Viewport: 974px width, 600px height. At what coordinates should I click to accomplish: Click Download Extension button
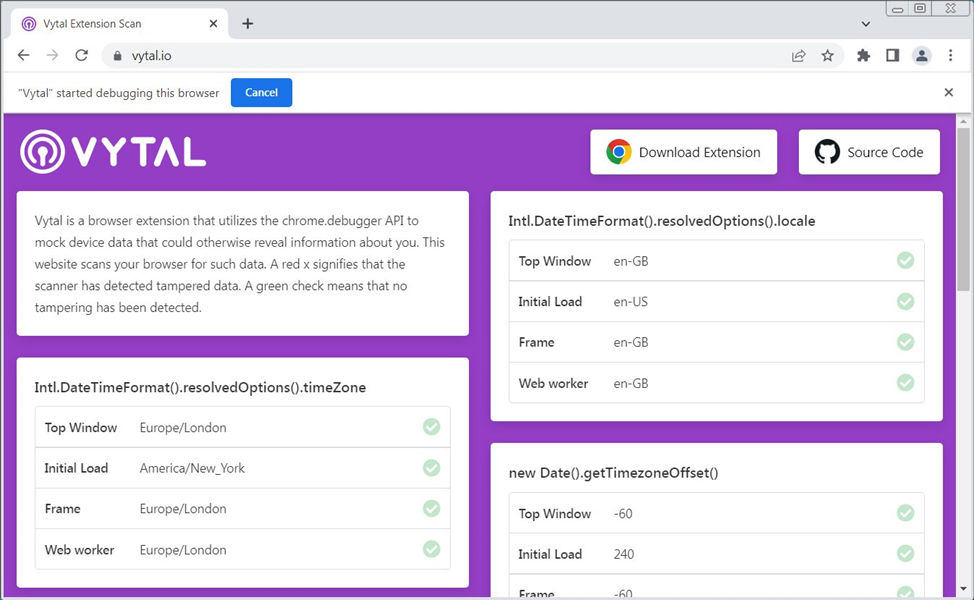pos(683,152)
